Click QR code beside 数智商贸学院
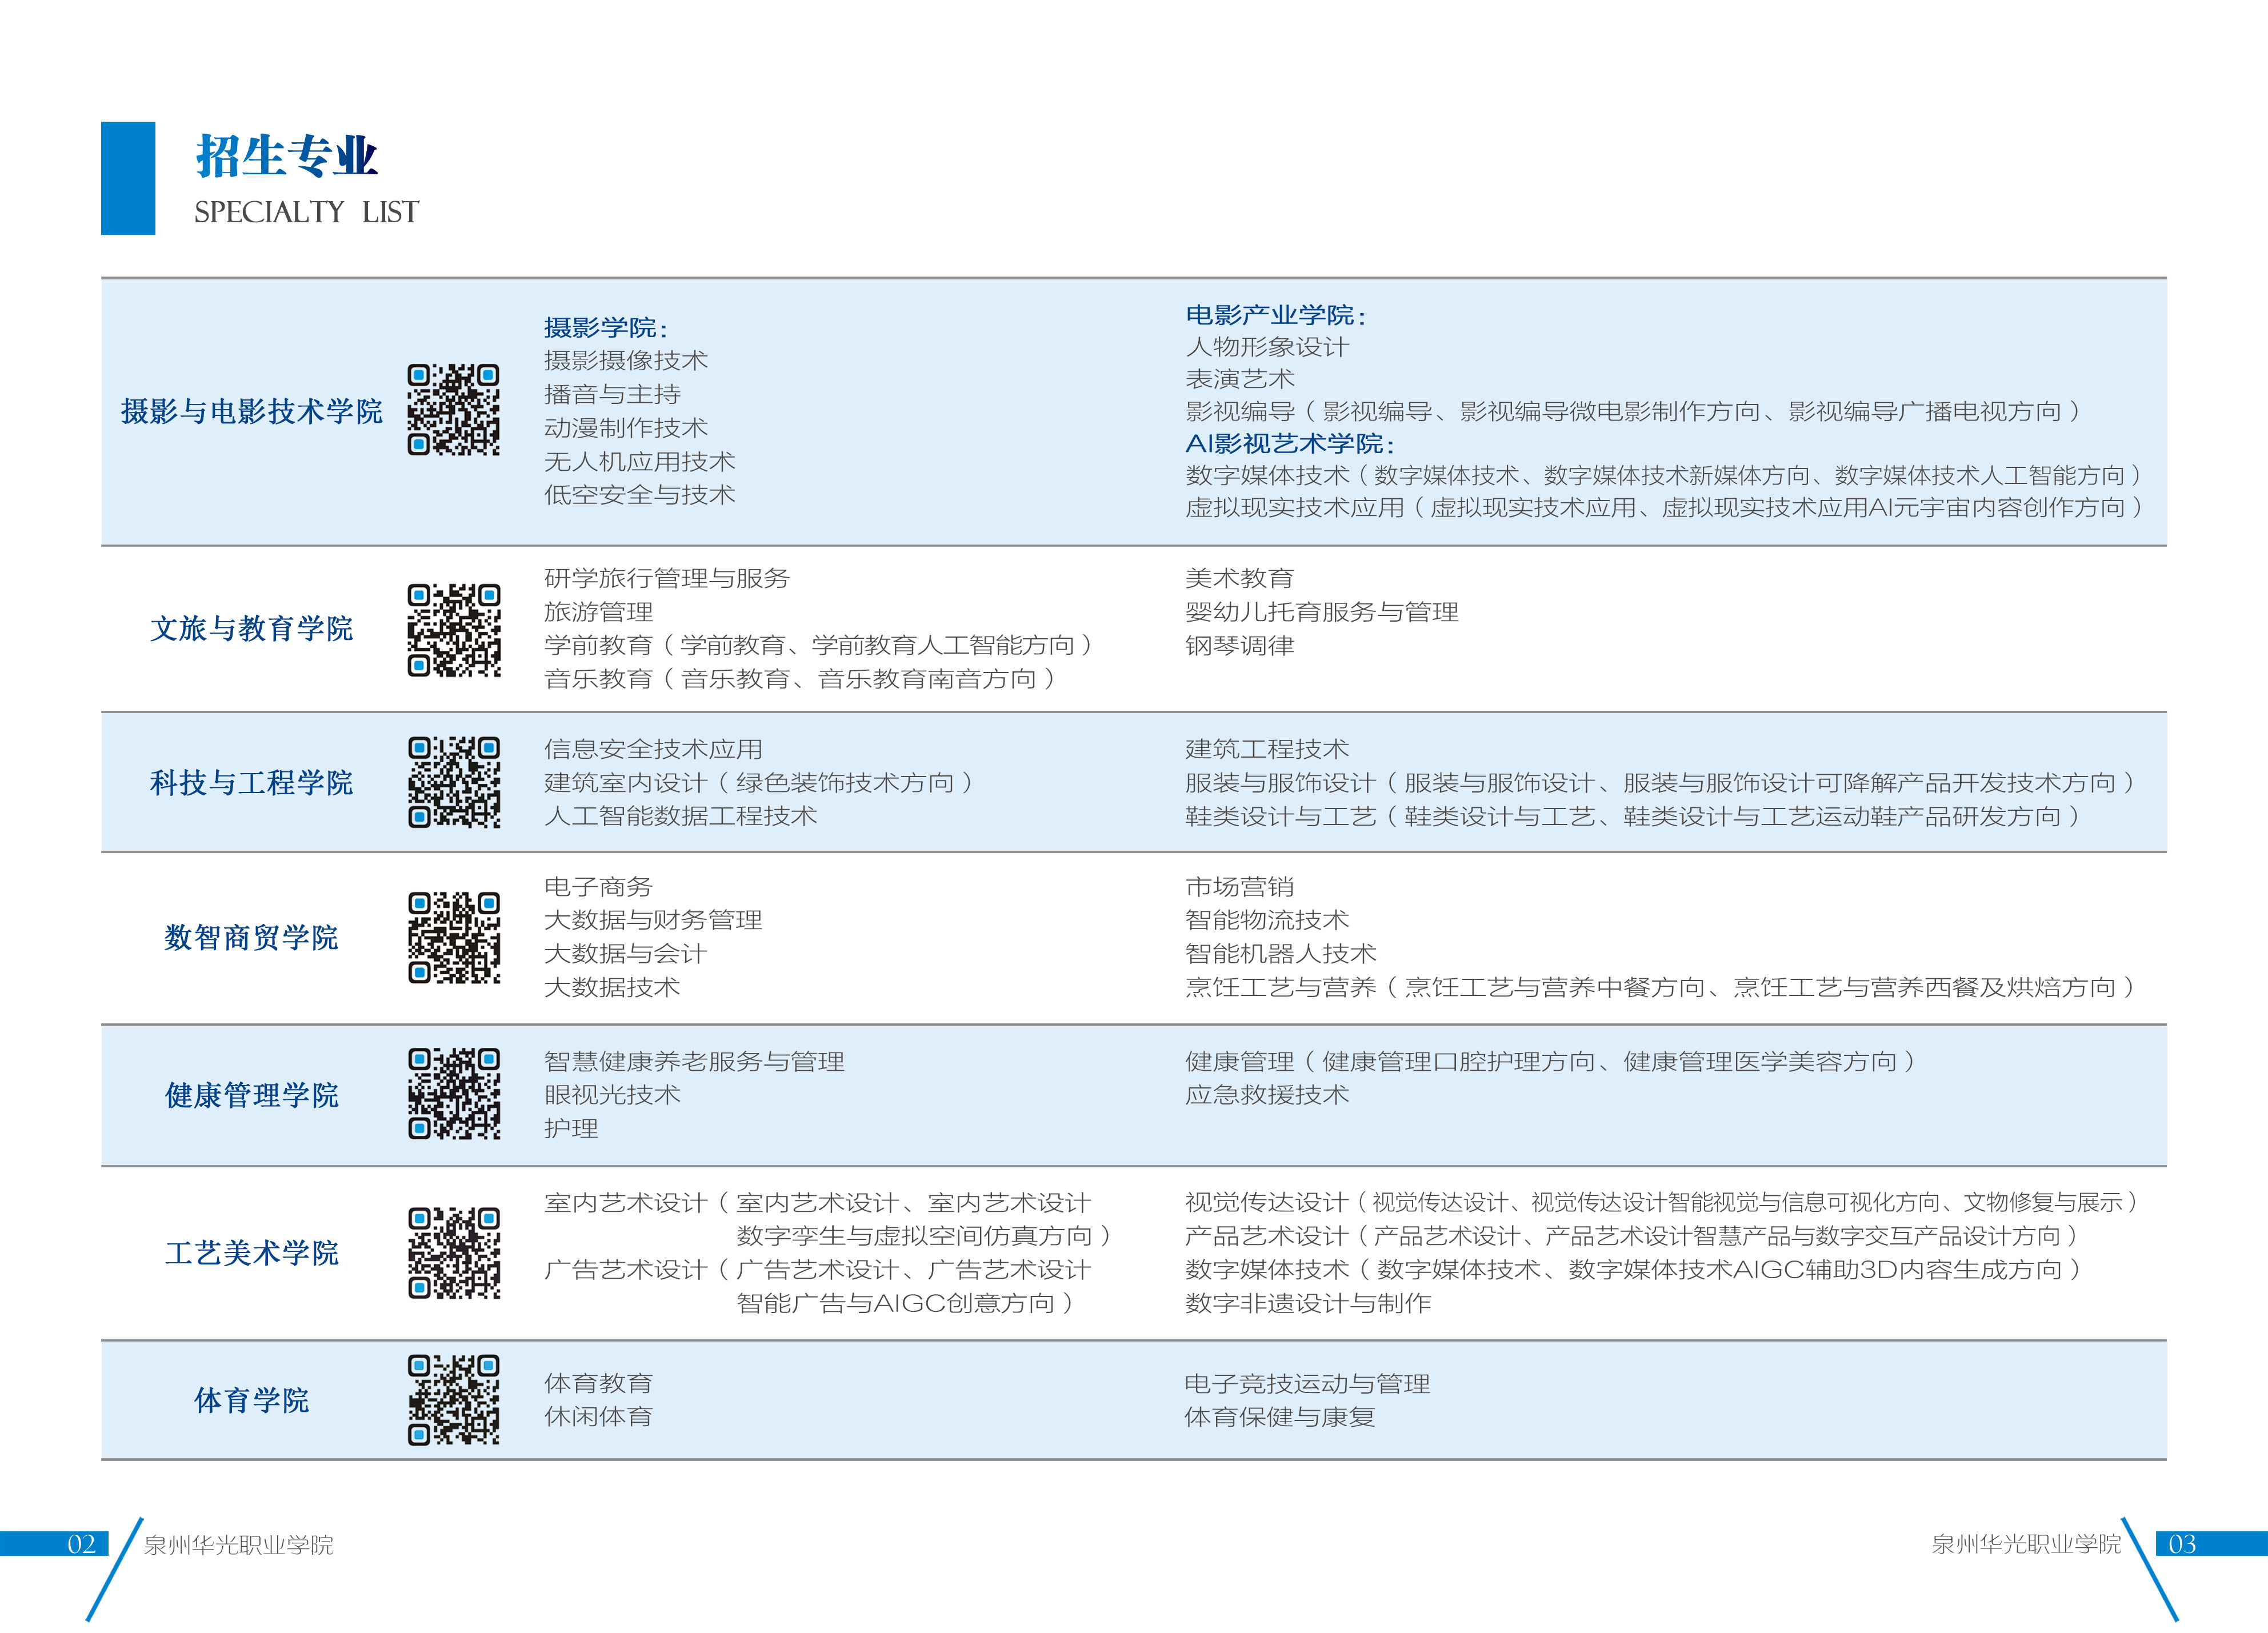 tap(453, 938)
